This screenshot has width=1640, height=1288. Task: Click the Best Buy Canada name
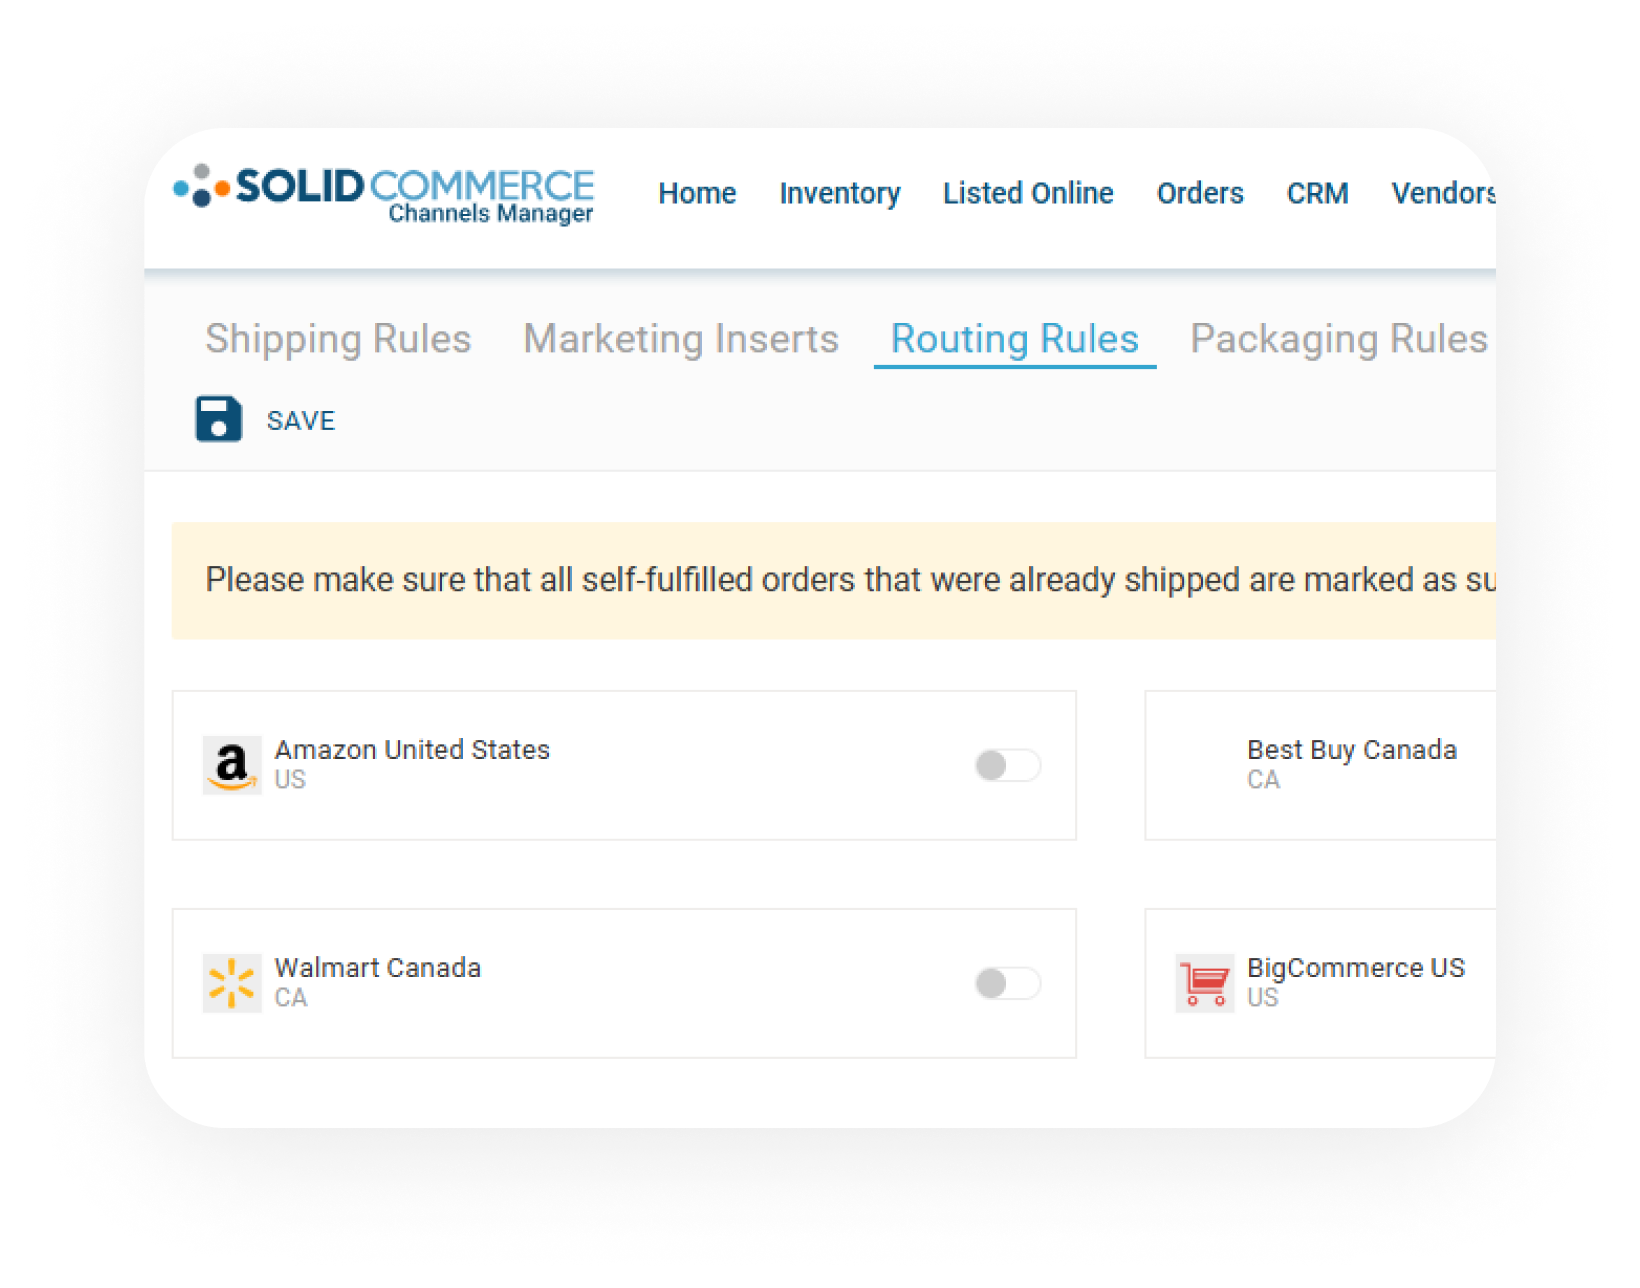coord(1352,750)
